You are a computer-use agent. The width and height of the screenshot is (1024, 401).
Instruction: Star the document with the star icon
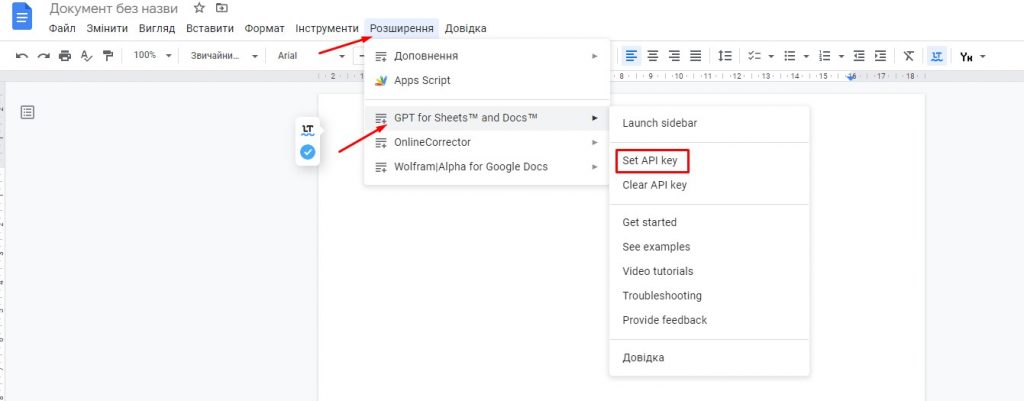point(199,8)
